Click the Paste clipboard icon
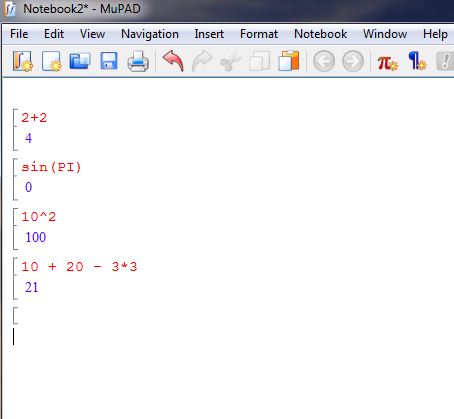This screenshot has height=419, width=454. 289,61
